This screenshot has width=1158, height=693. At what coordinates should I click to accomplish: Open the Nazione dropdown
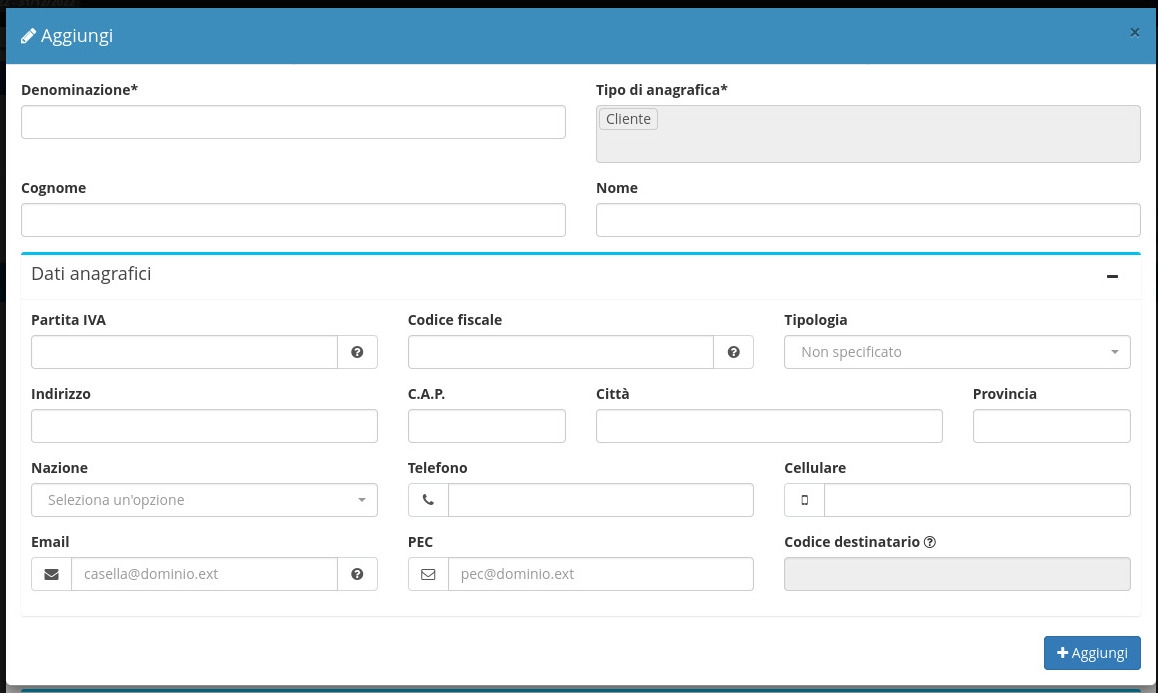[x=204, y=500]
